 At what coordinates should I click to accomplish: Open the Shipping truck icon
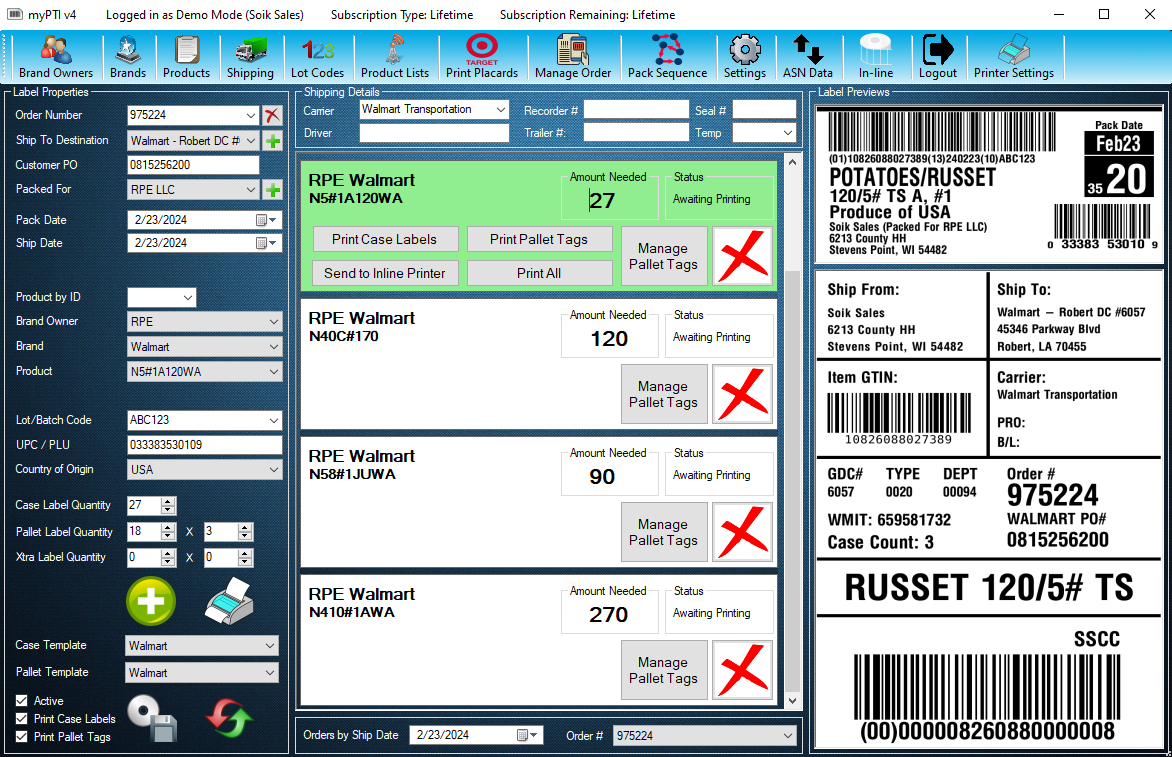click(250, 57)
